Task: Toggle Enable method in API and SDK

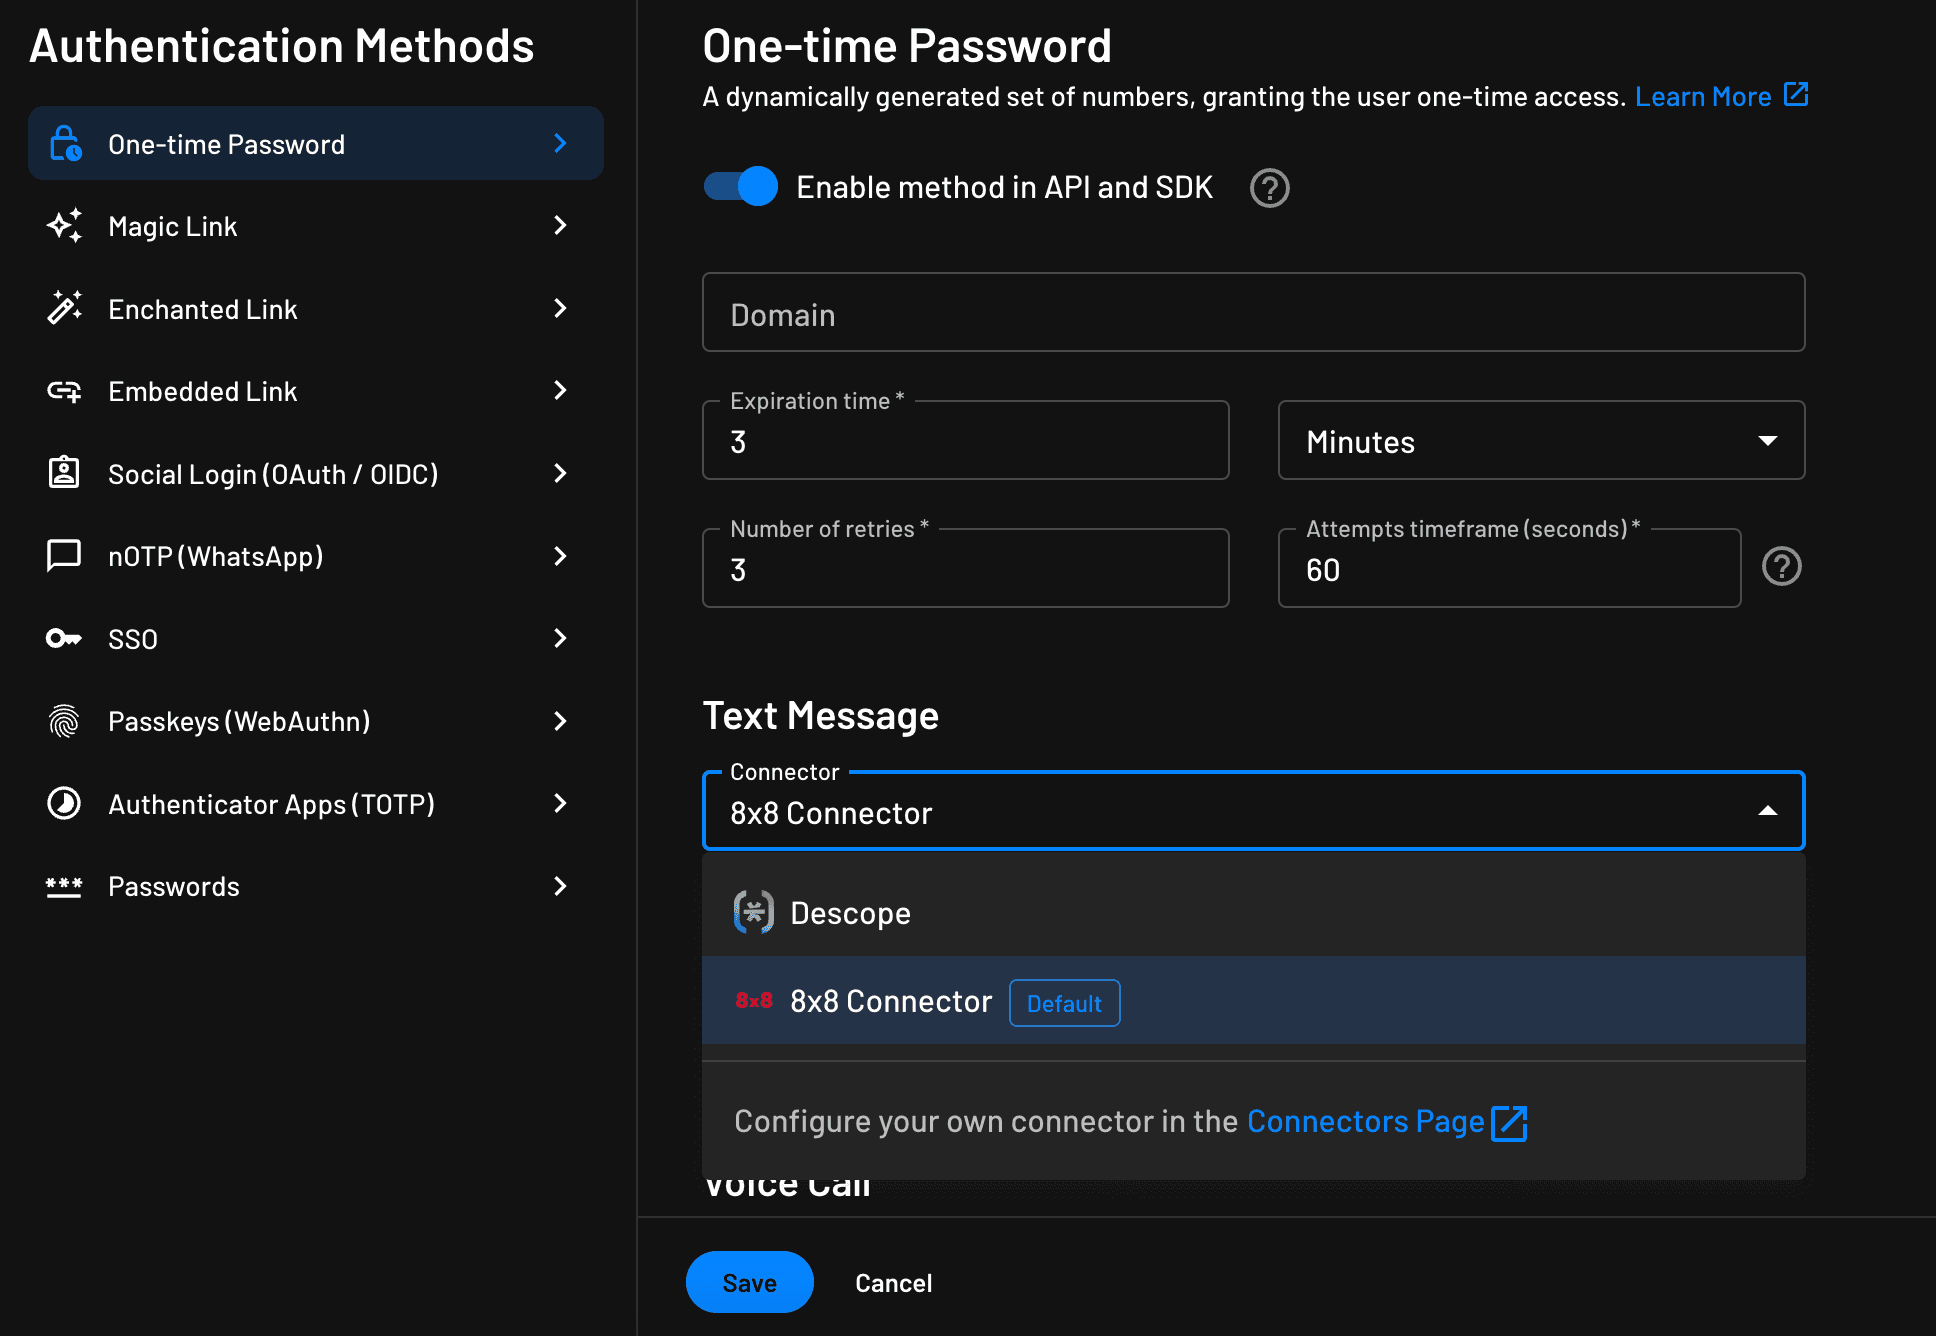Action: (x=741, y=186)
